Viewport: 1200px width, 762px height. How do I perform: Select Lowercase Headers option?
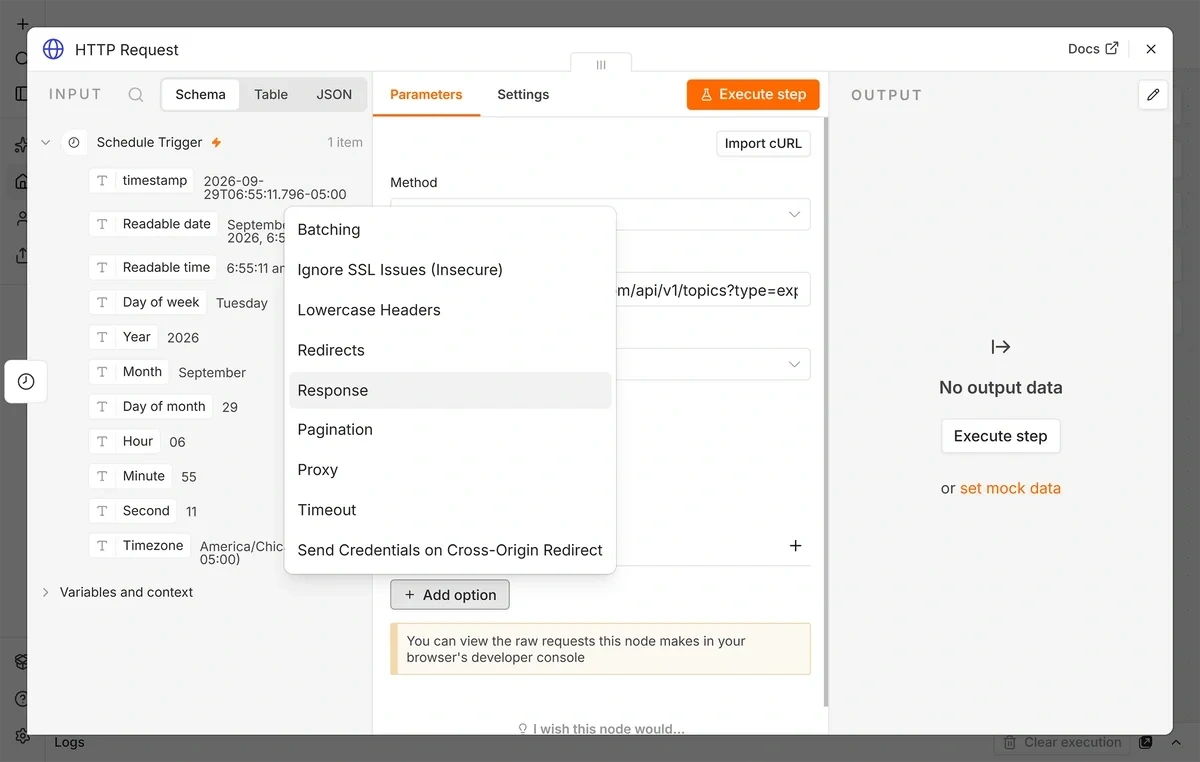point(450,310)
